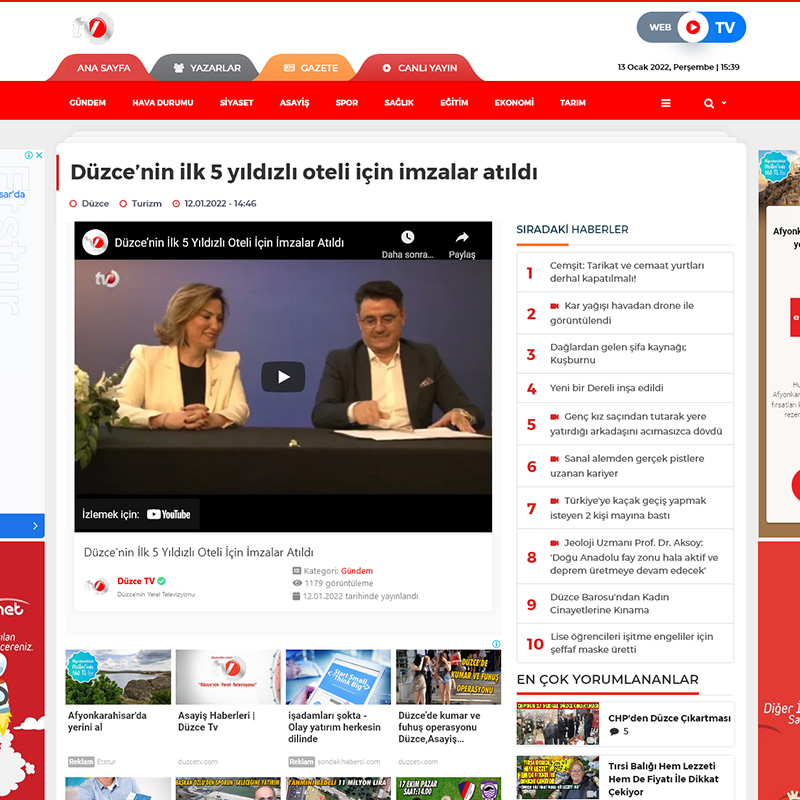Open video on YouTube via "İzlemek için"
The width and height of the screenshot is (800, 800).
click(137, 514)
